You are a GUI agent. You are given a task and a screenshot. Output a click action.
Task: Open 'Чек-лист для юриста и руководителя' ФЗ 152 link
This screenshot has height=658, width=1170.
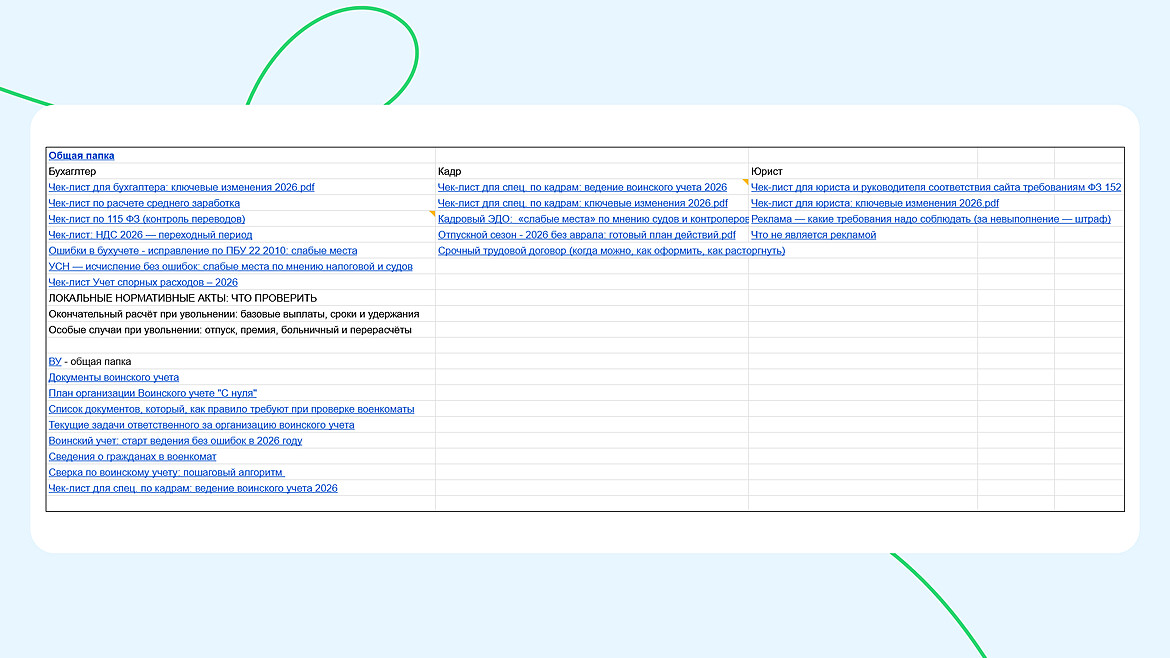[936, 187]
